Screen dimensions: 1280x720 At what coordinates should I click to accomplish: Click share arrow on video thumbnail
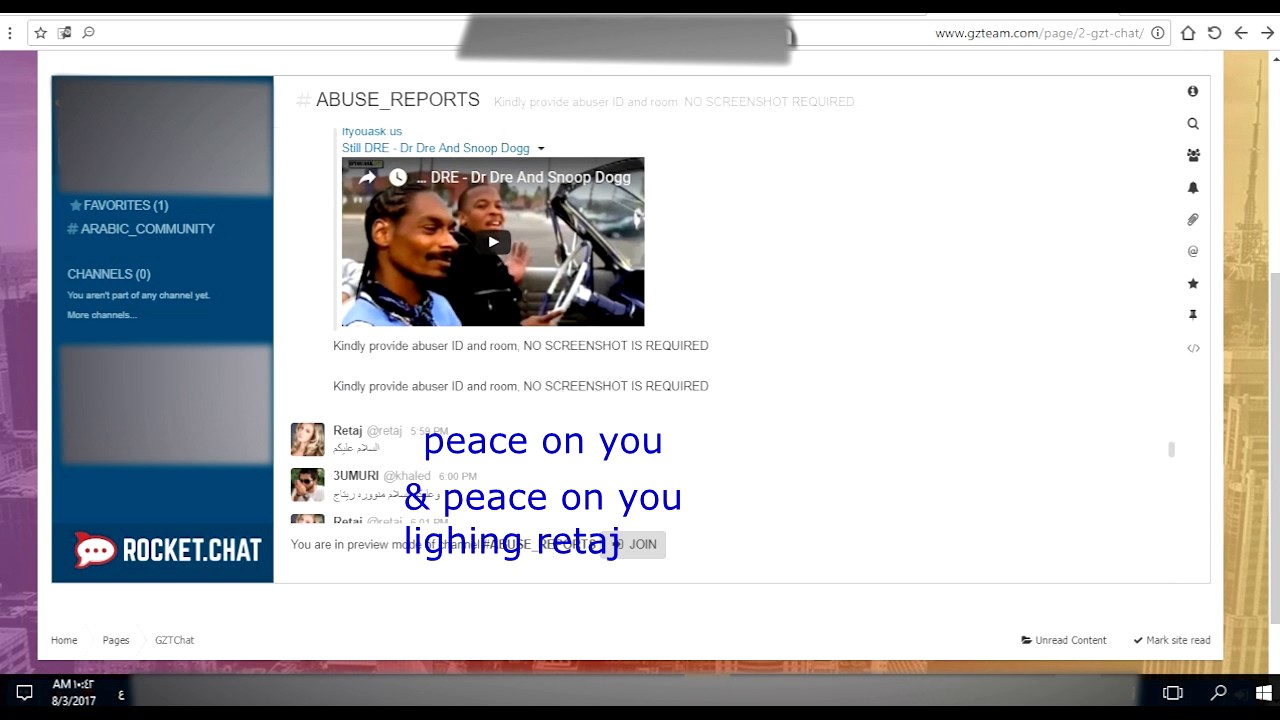[367, 177]
